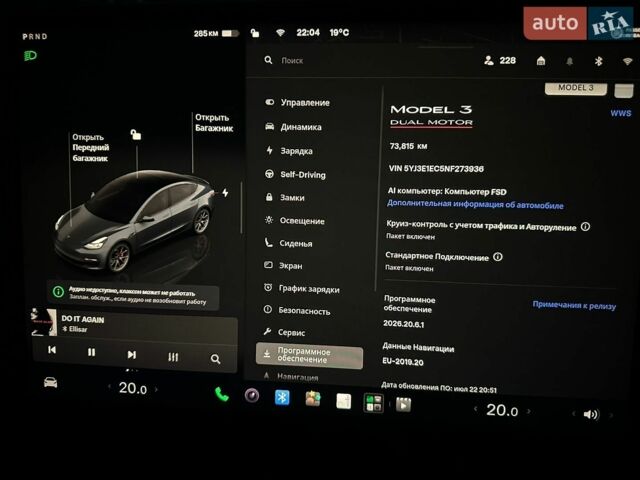Skip to next track
Viewport: 640px width, 480px height.
click(x=131, y=355)
